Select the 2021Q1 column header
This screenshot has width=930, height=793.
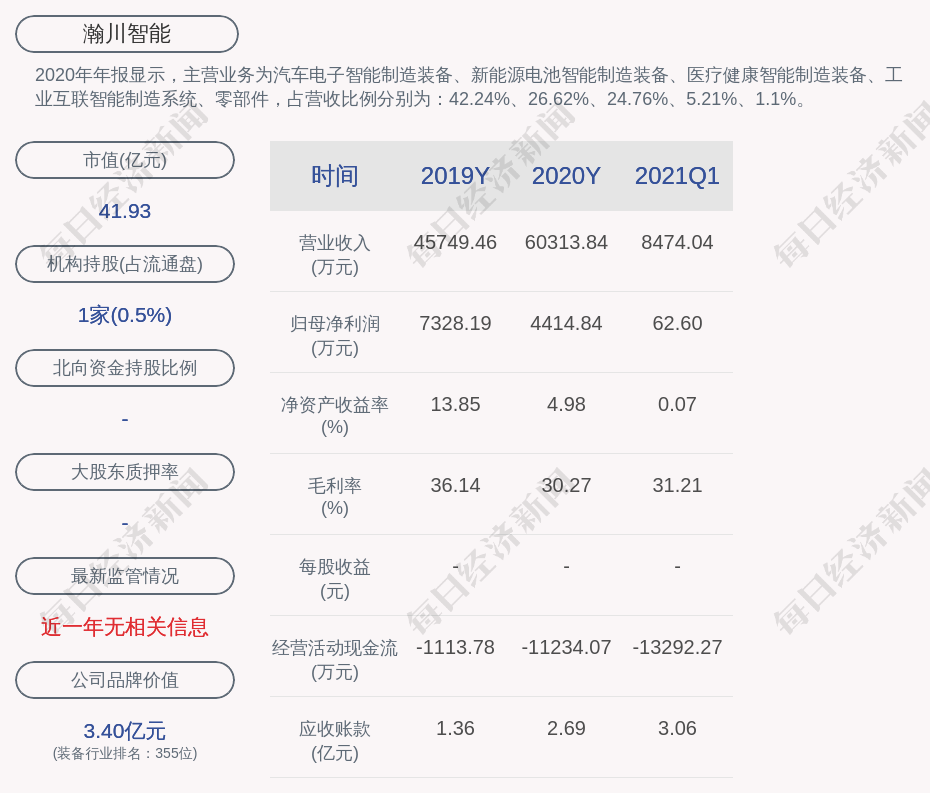point(677,176)
